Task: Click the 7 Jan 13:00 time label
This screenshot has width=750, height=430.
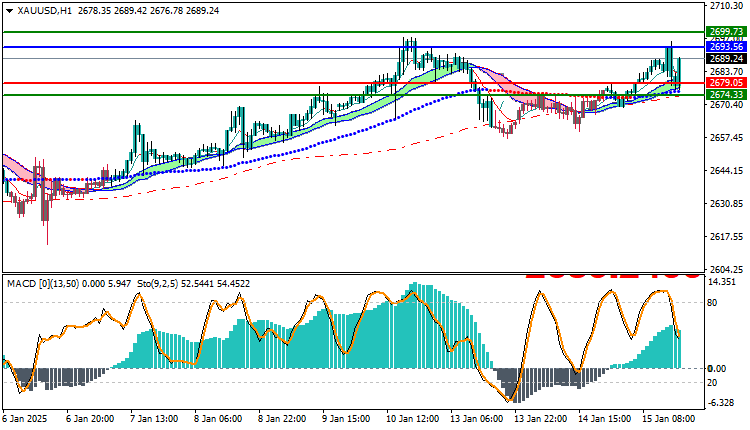Action: click(154, 419)
